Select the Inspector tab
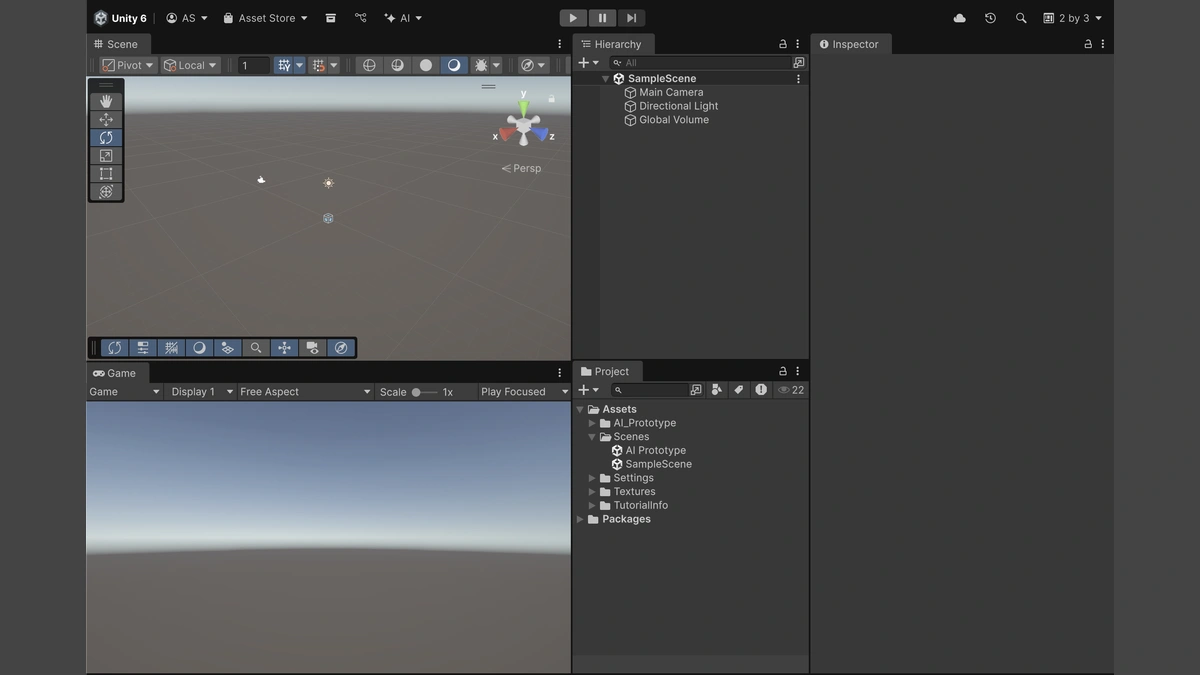 [x=849, y=44]
